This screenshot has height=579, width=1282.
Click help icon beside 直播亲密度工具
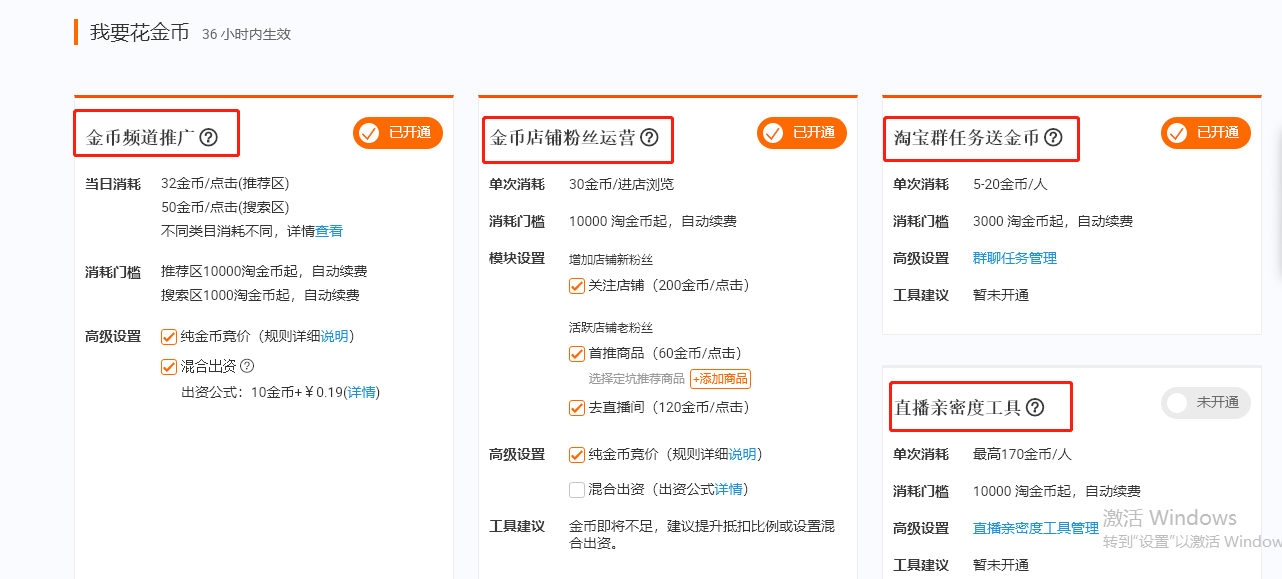tap(1035, 407)
